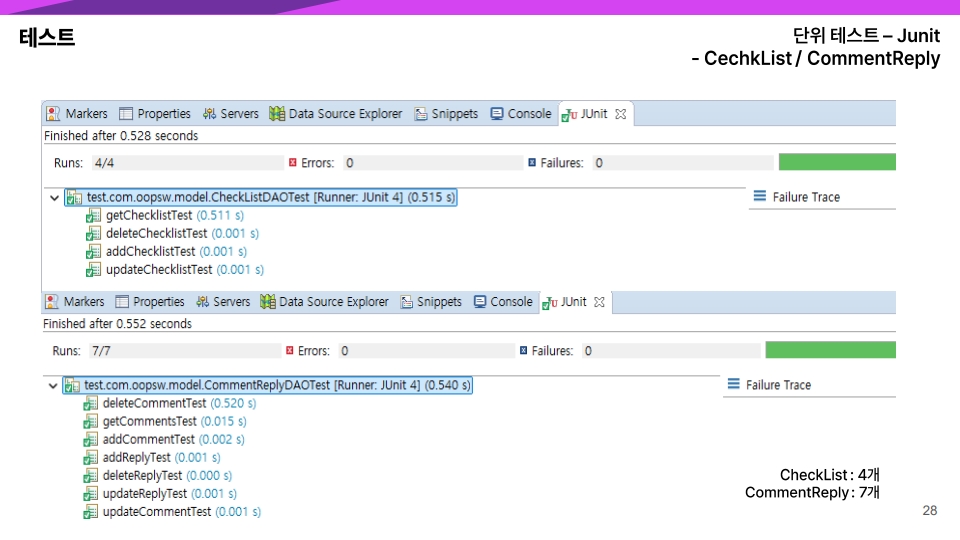Open the upper Markers tab

click(x=77, y=114)
